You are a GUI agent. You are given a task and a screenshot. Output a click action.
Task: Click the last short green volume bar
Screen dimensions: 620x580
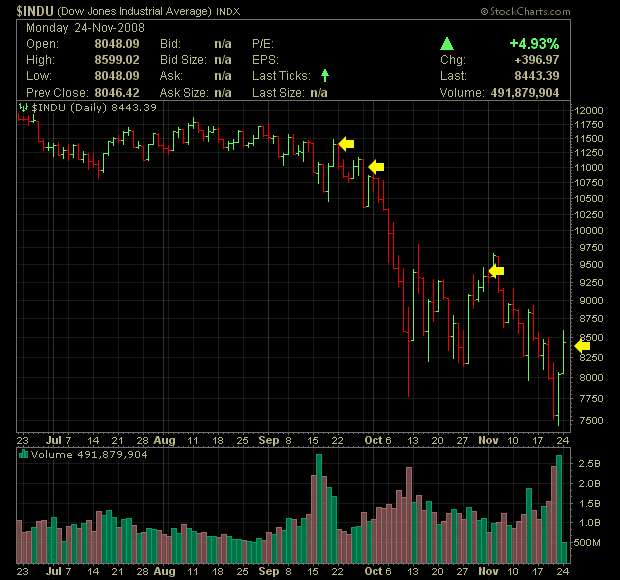click(x=564, y=552)
